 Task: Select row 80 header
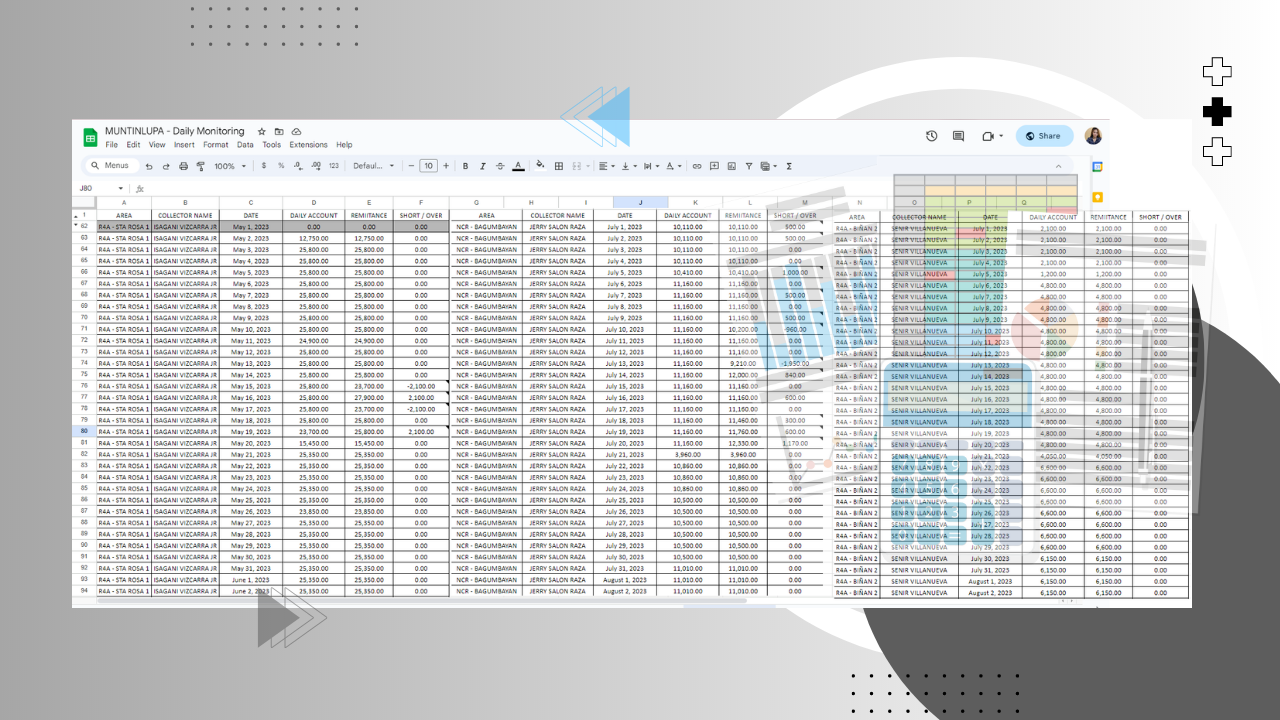[84, 432]
